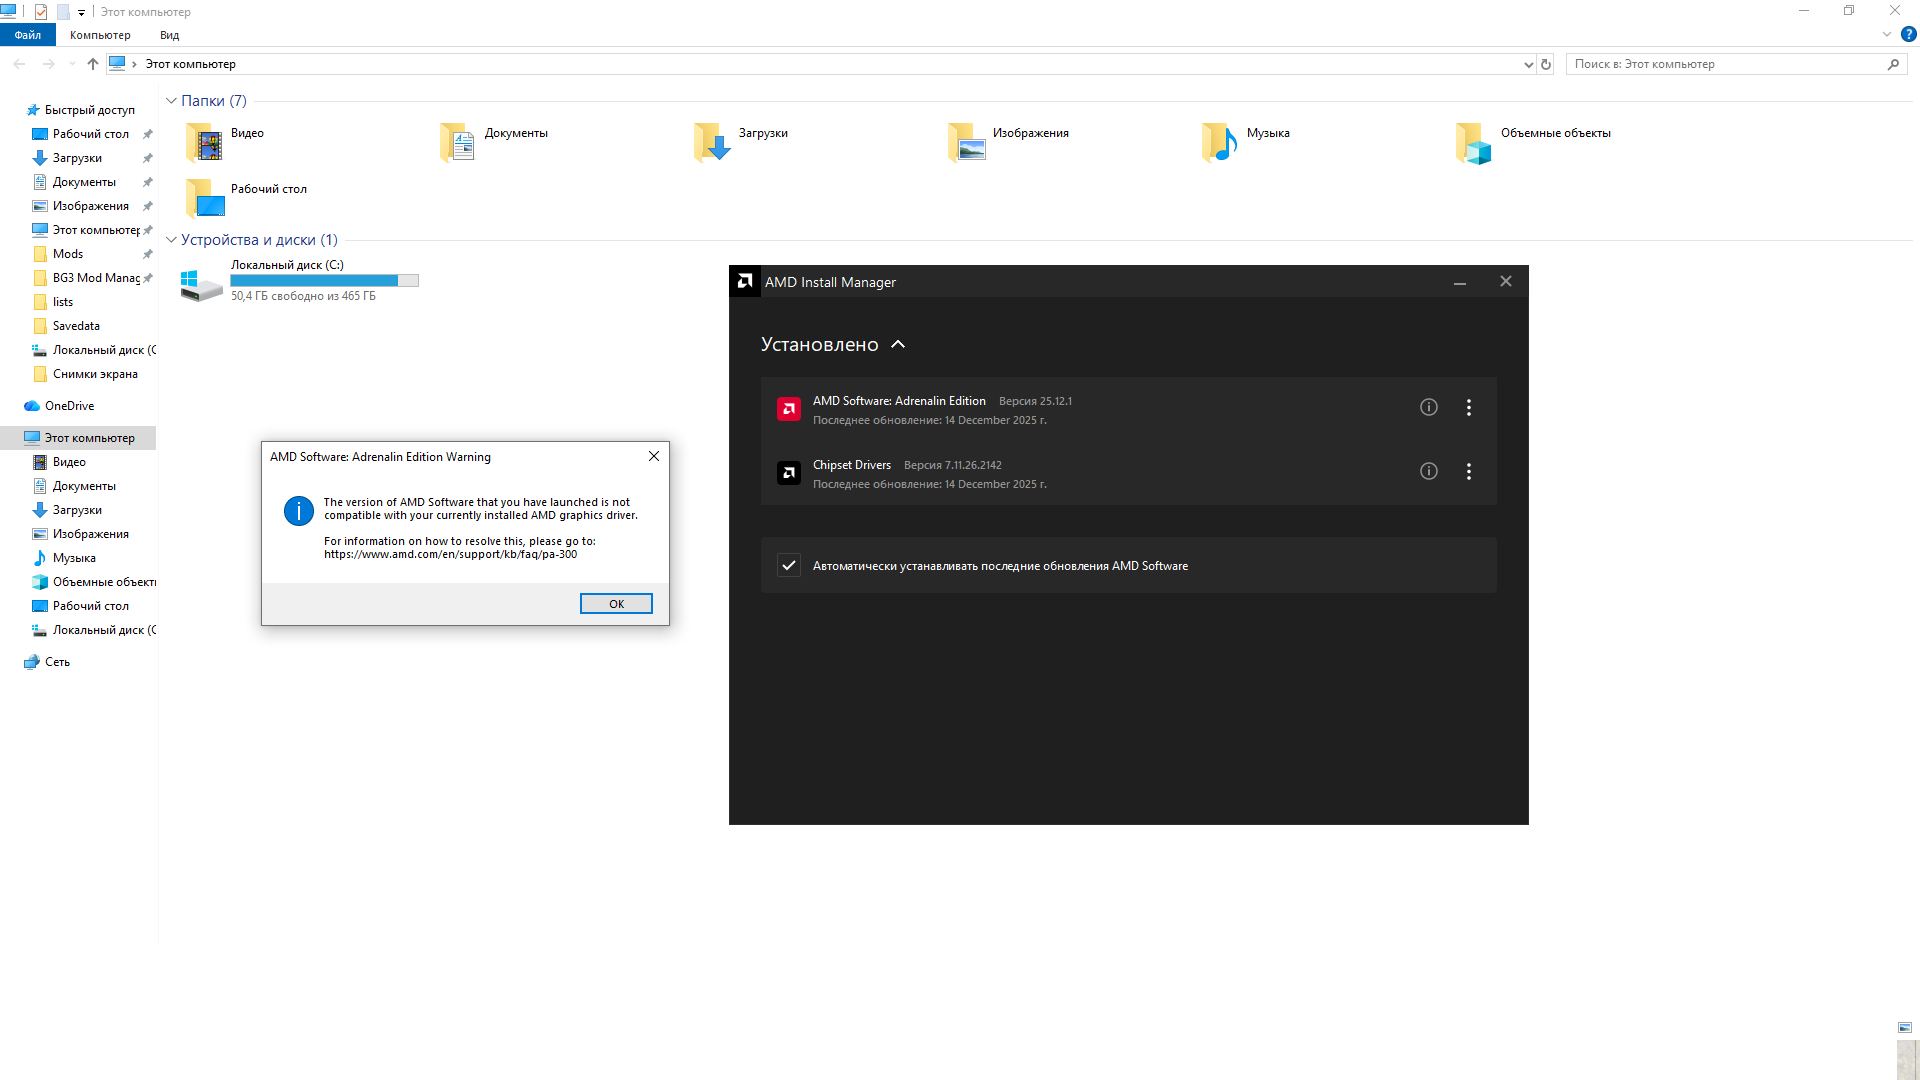Open info for AMD Software: Adrenalin Edition
The width and height of the screenshot is (1920, 1080).
click(x=1429, y=407)
